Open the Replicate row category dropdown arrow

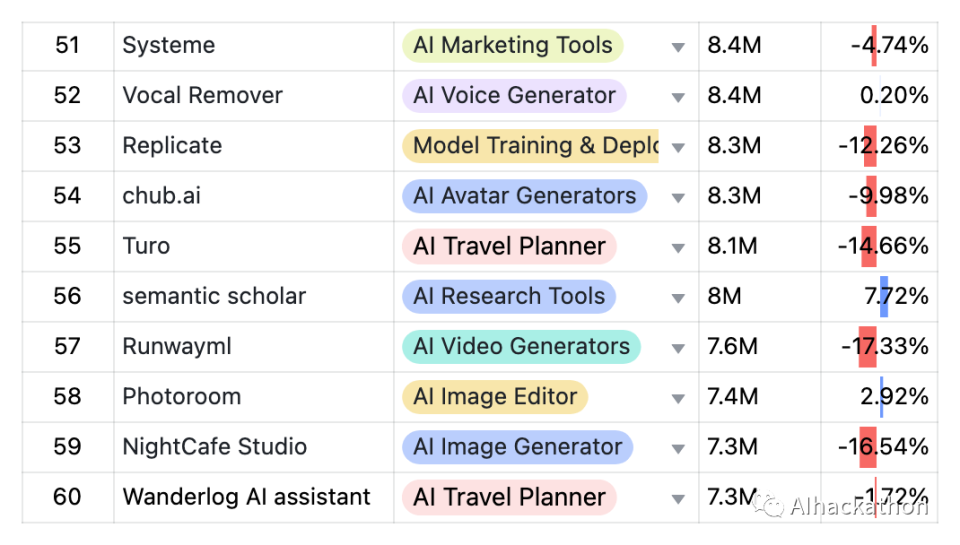(x=678, y=147)
